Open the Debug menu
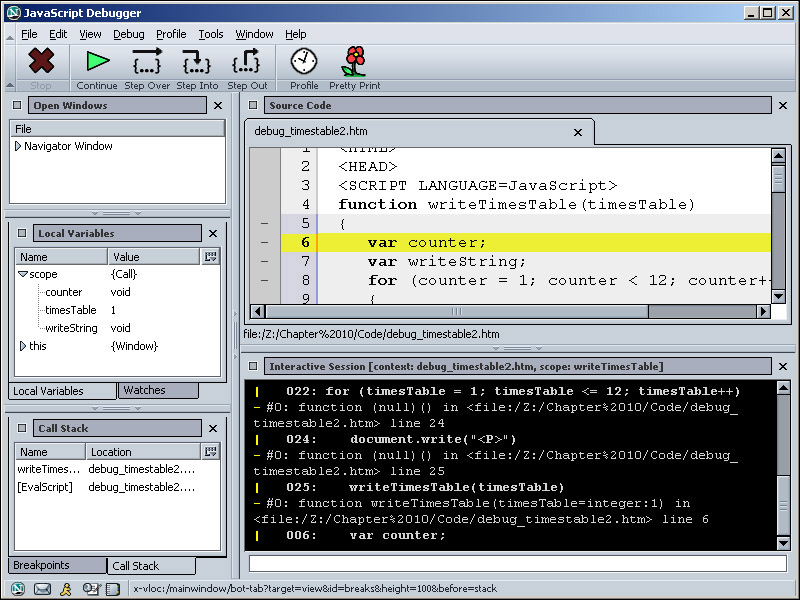This screenshot has width=800, height=600. tap(128, 34)
